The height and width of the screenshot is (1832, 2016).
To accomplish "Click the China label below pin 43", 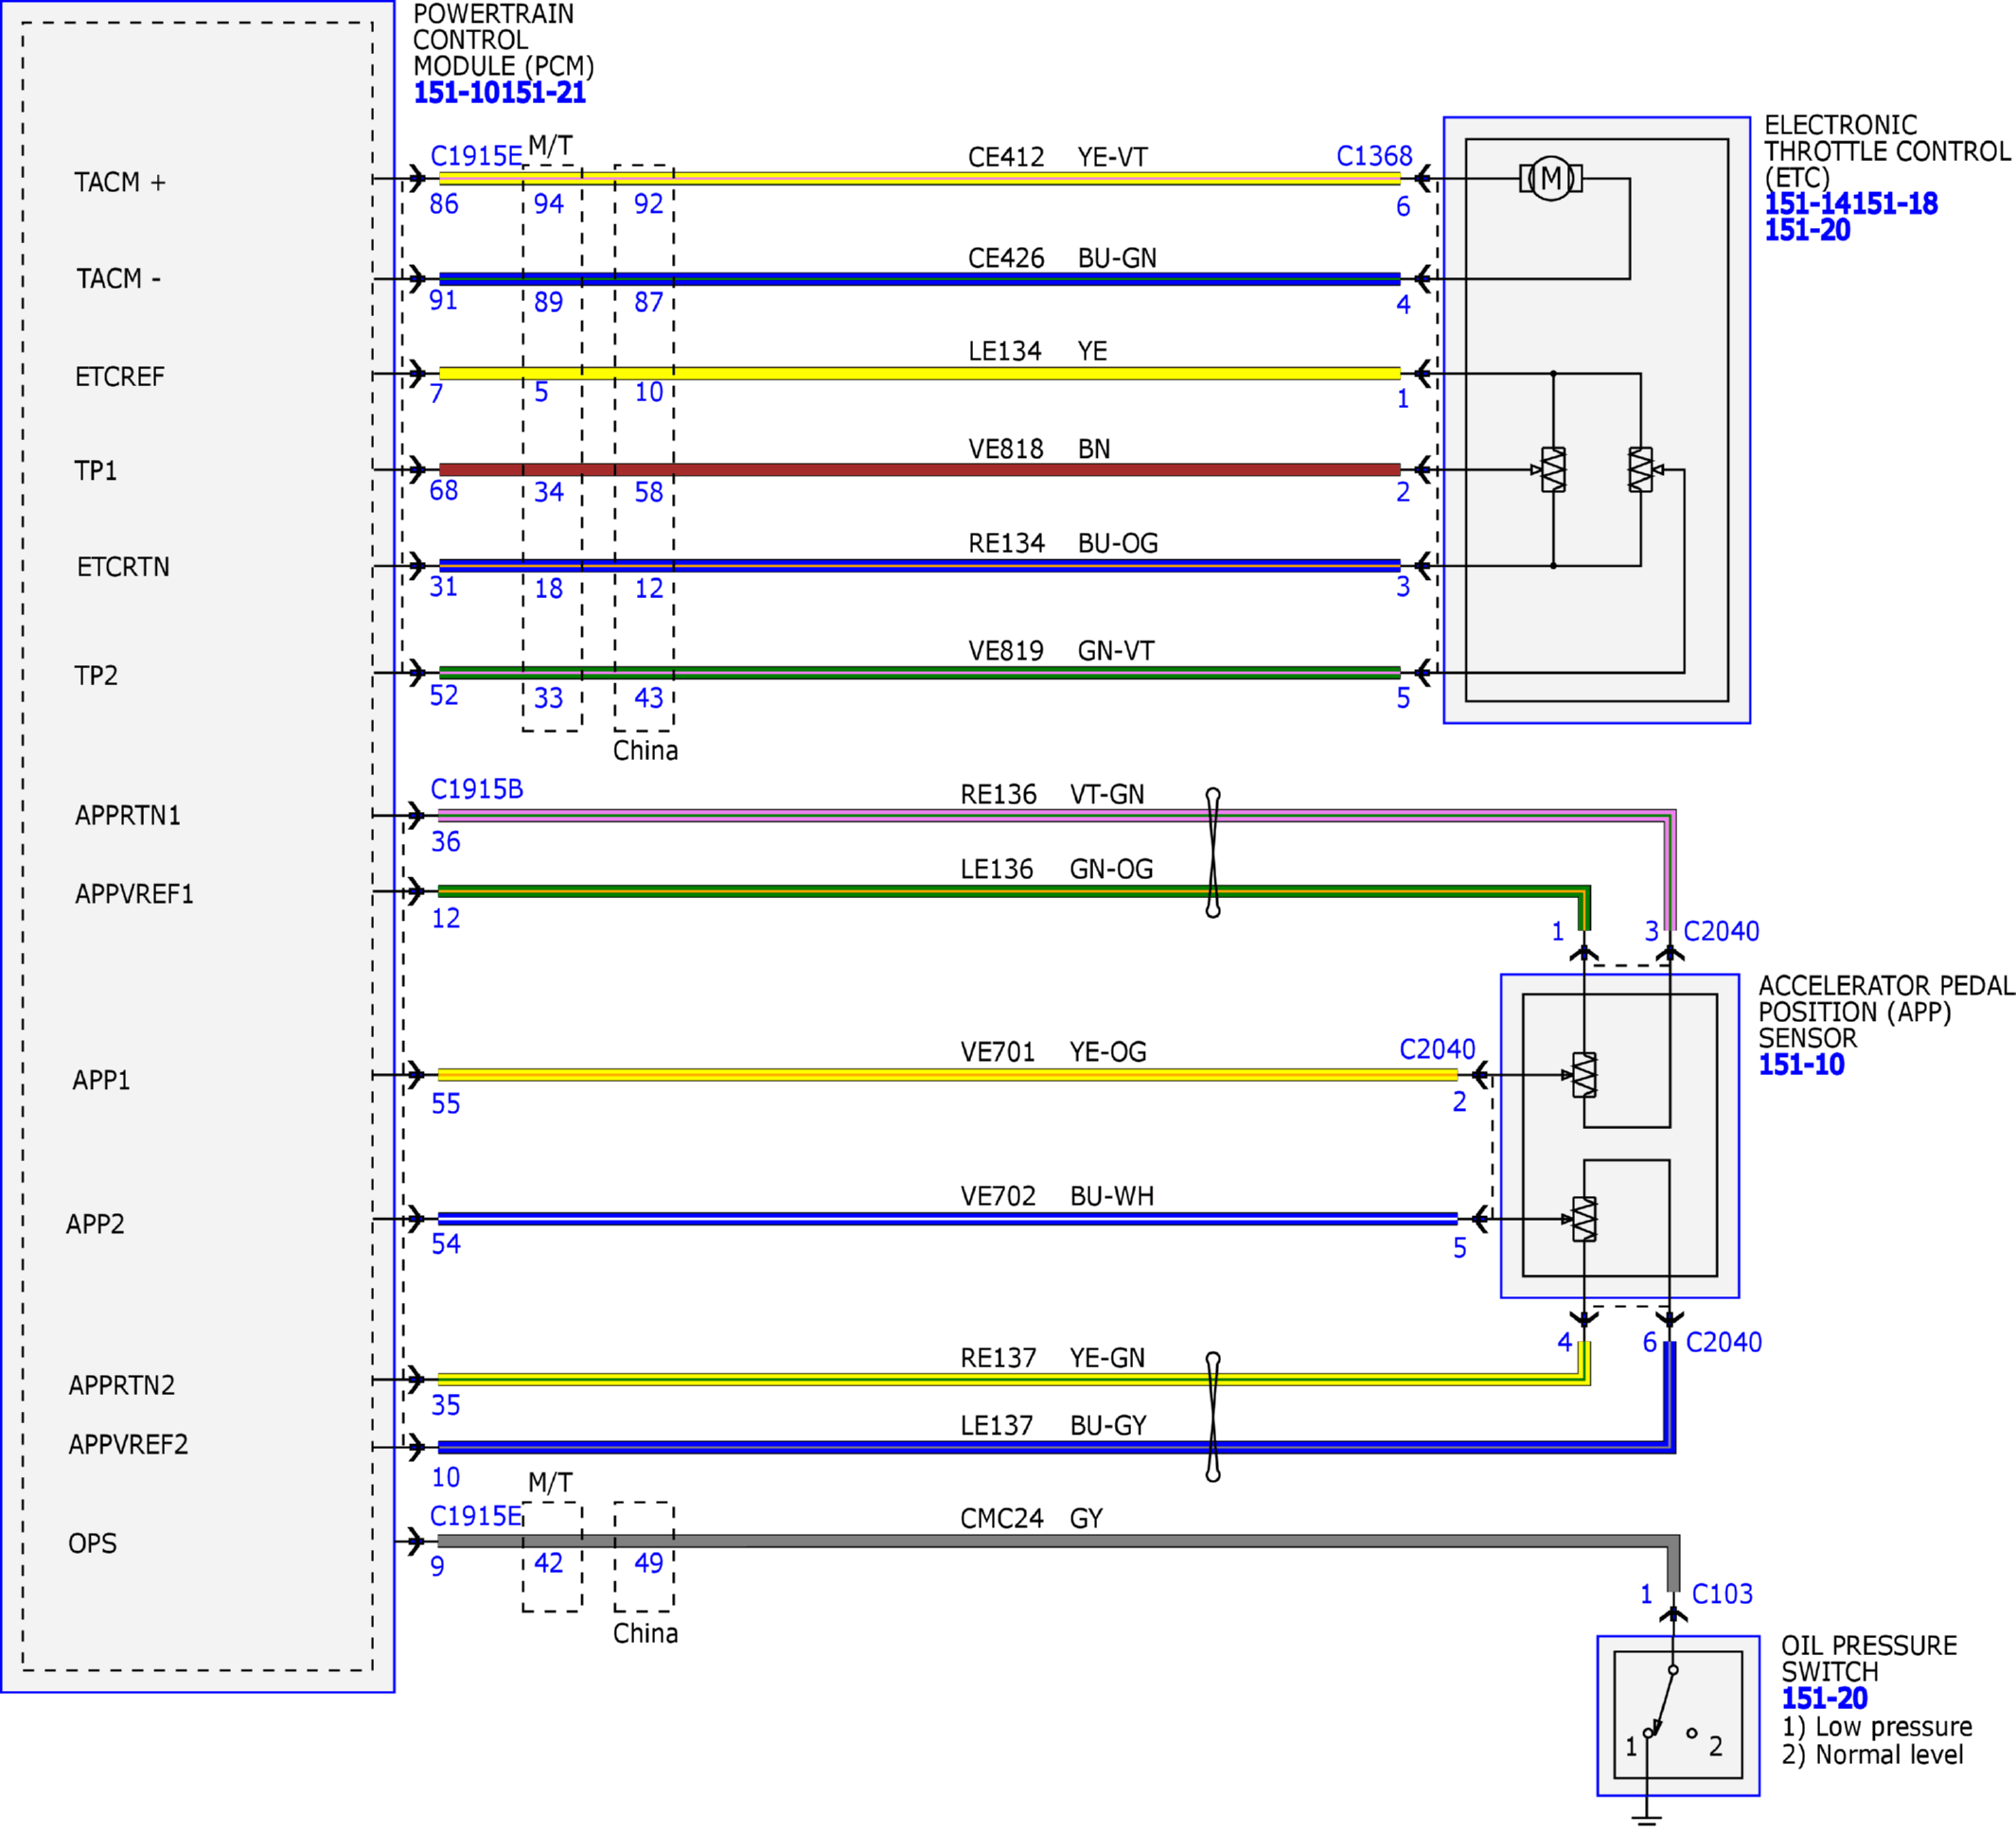I will click(645, 750).
